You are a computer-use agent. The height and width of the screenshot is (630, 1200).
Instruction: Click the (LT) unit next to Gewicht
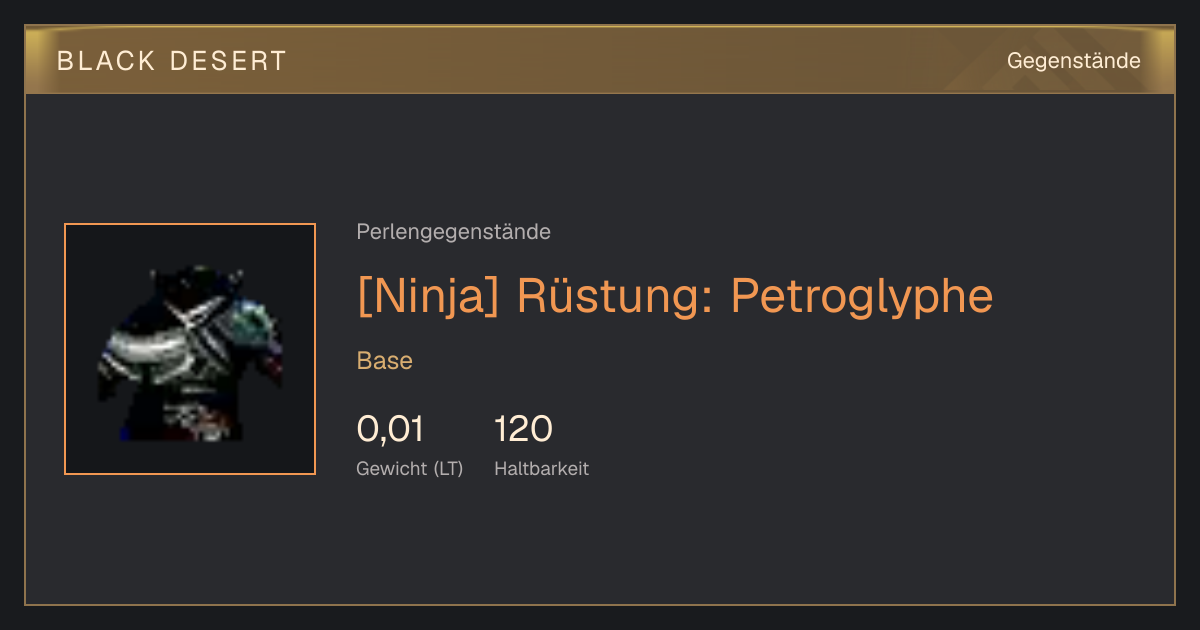click(x=449, y=468)
